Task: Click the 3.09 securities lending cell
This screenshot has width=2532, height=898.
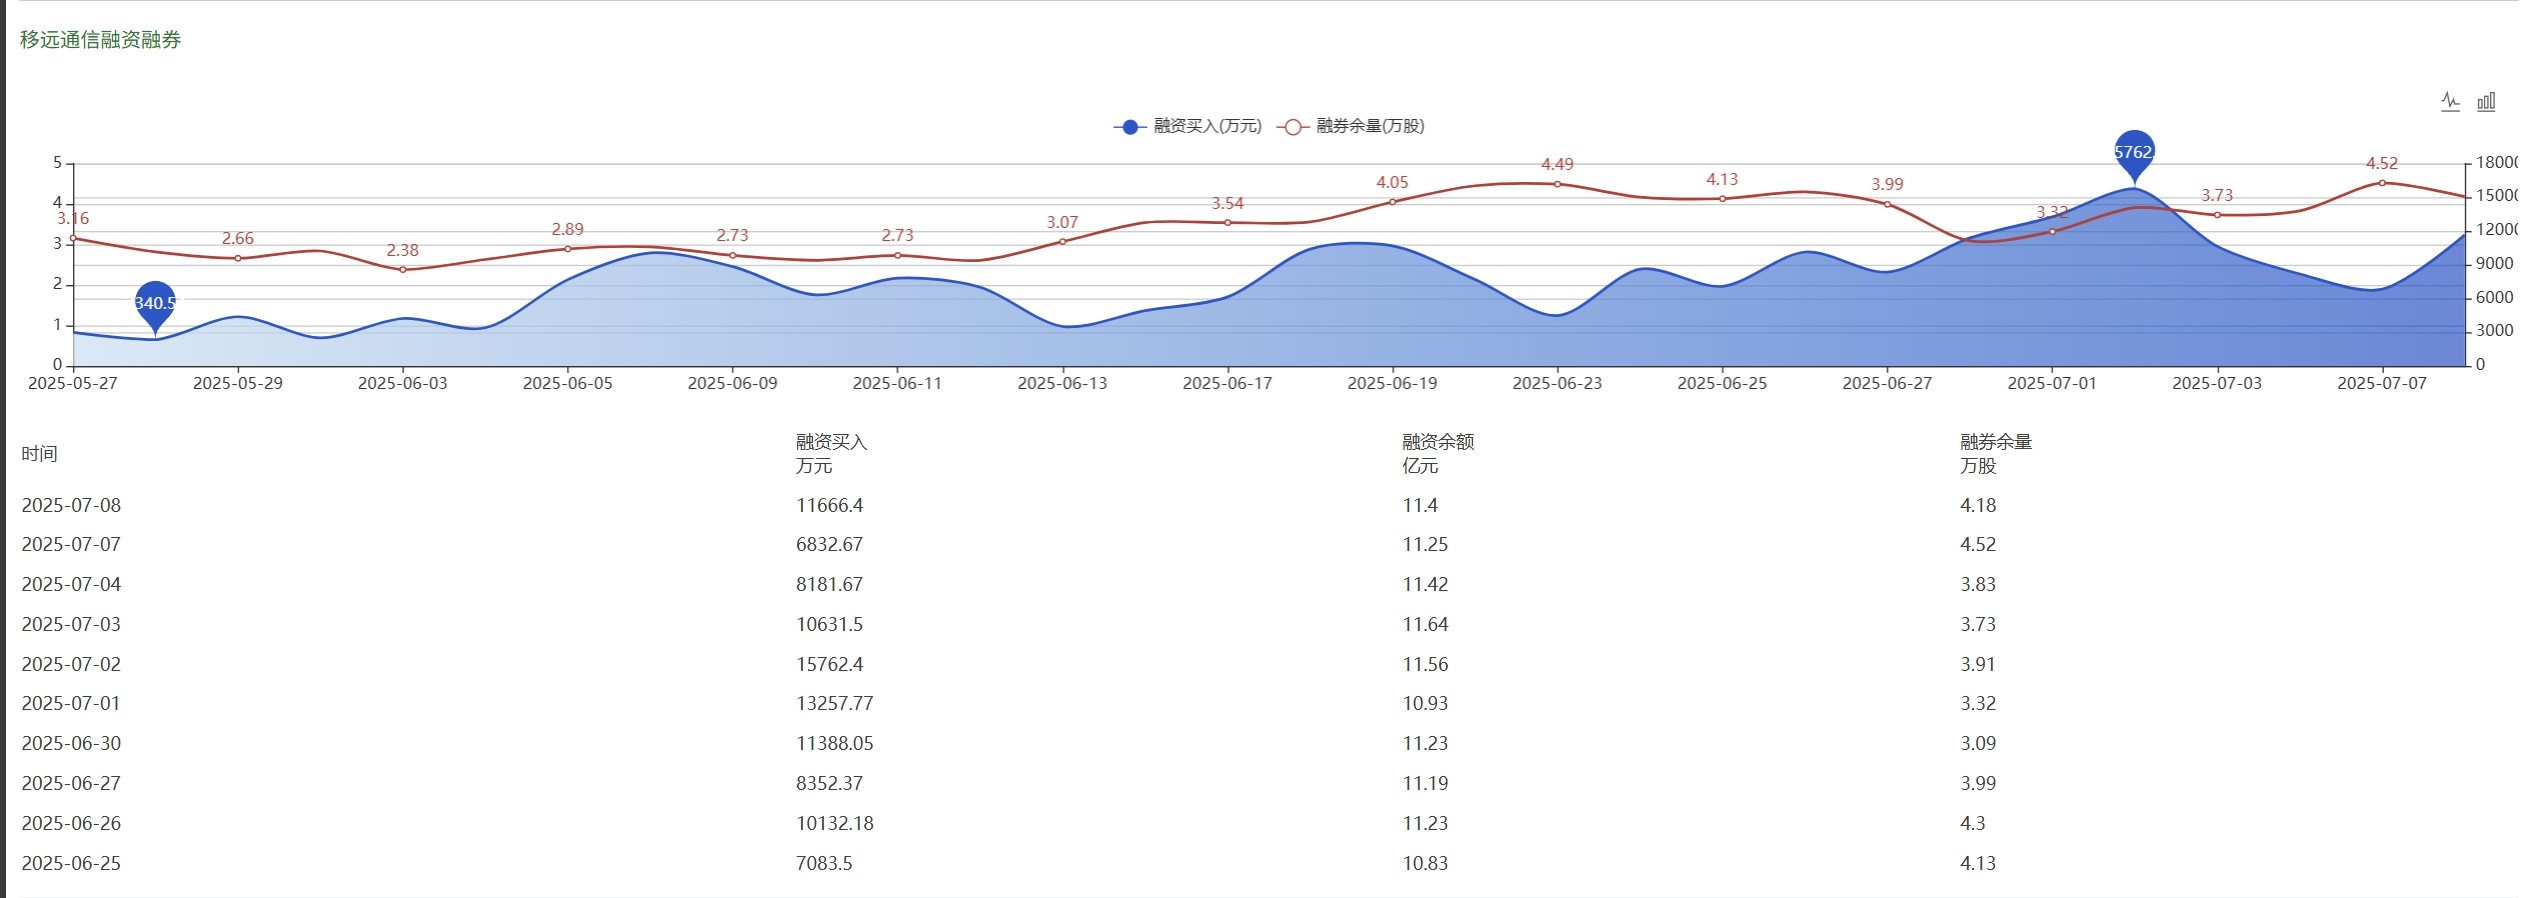Action: (1978, 744)
